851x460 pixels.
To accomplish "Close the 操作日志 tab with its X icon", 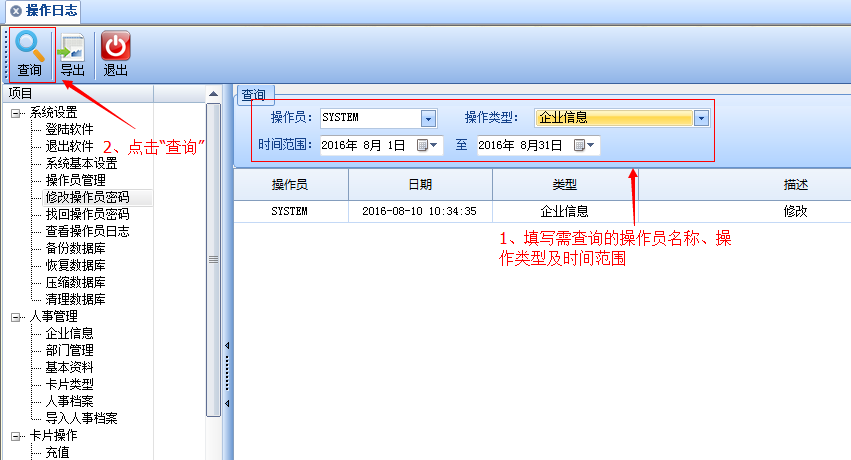I will (15, 11).
